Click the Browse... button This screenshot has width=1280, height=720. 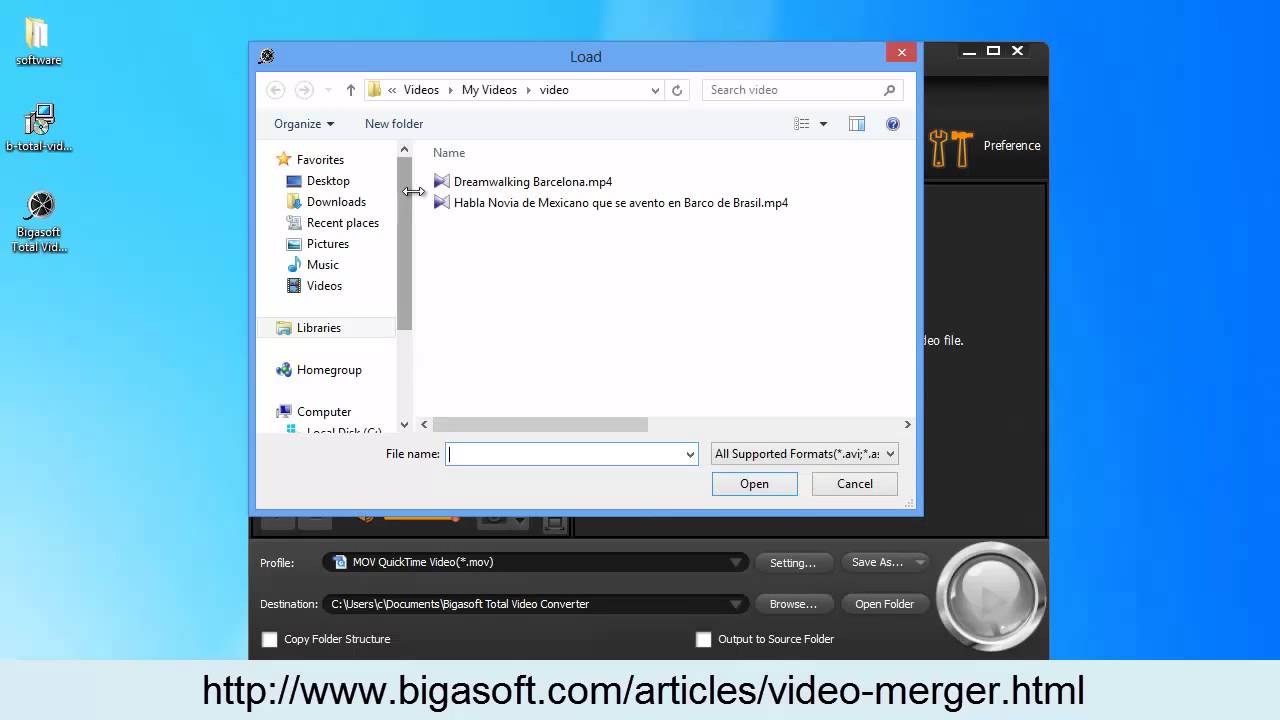click(793, 604)
